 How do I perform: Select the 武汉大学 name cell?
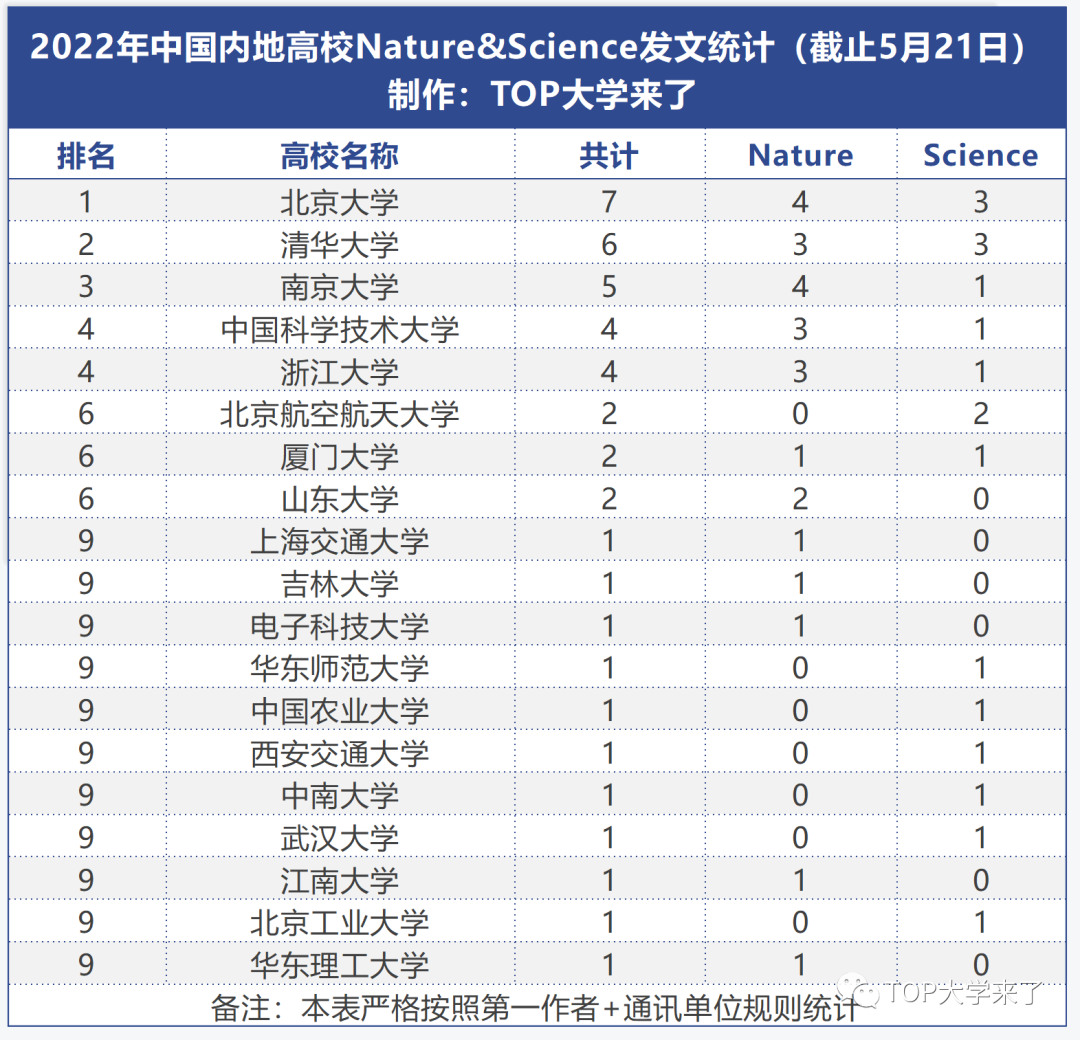pyautogui.click(x=339, y=838)
